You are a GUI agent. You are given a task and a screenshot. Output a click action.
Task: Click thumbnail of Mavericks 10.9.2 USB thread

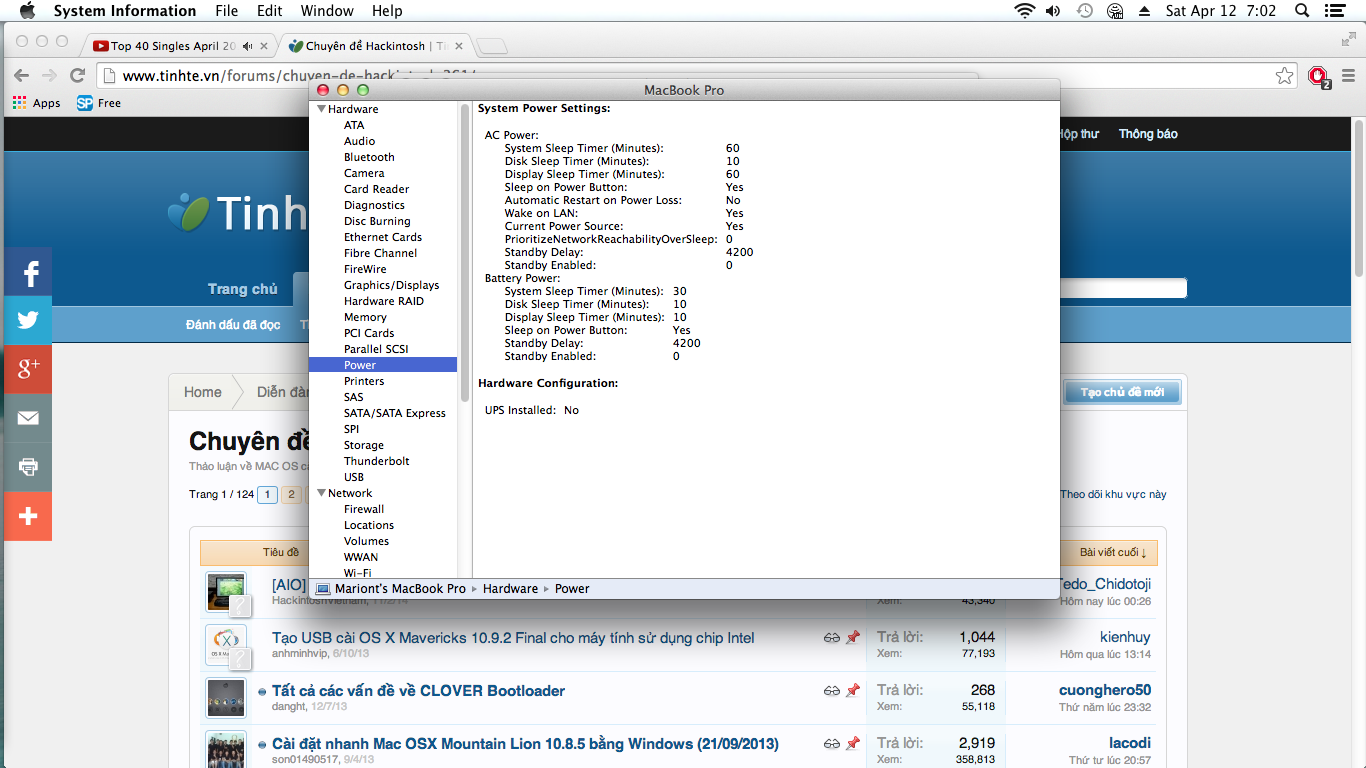(226, 644)
